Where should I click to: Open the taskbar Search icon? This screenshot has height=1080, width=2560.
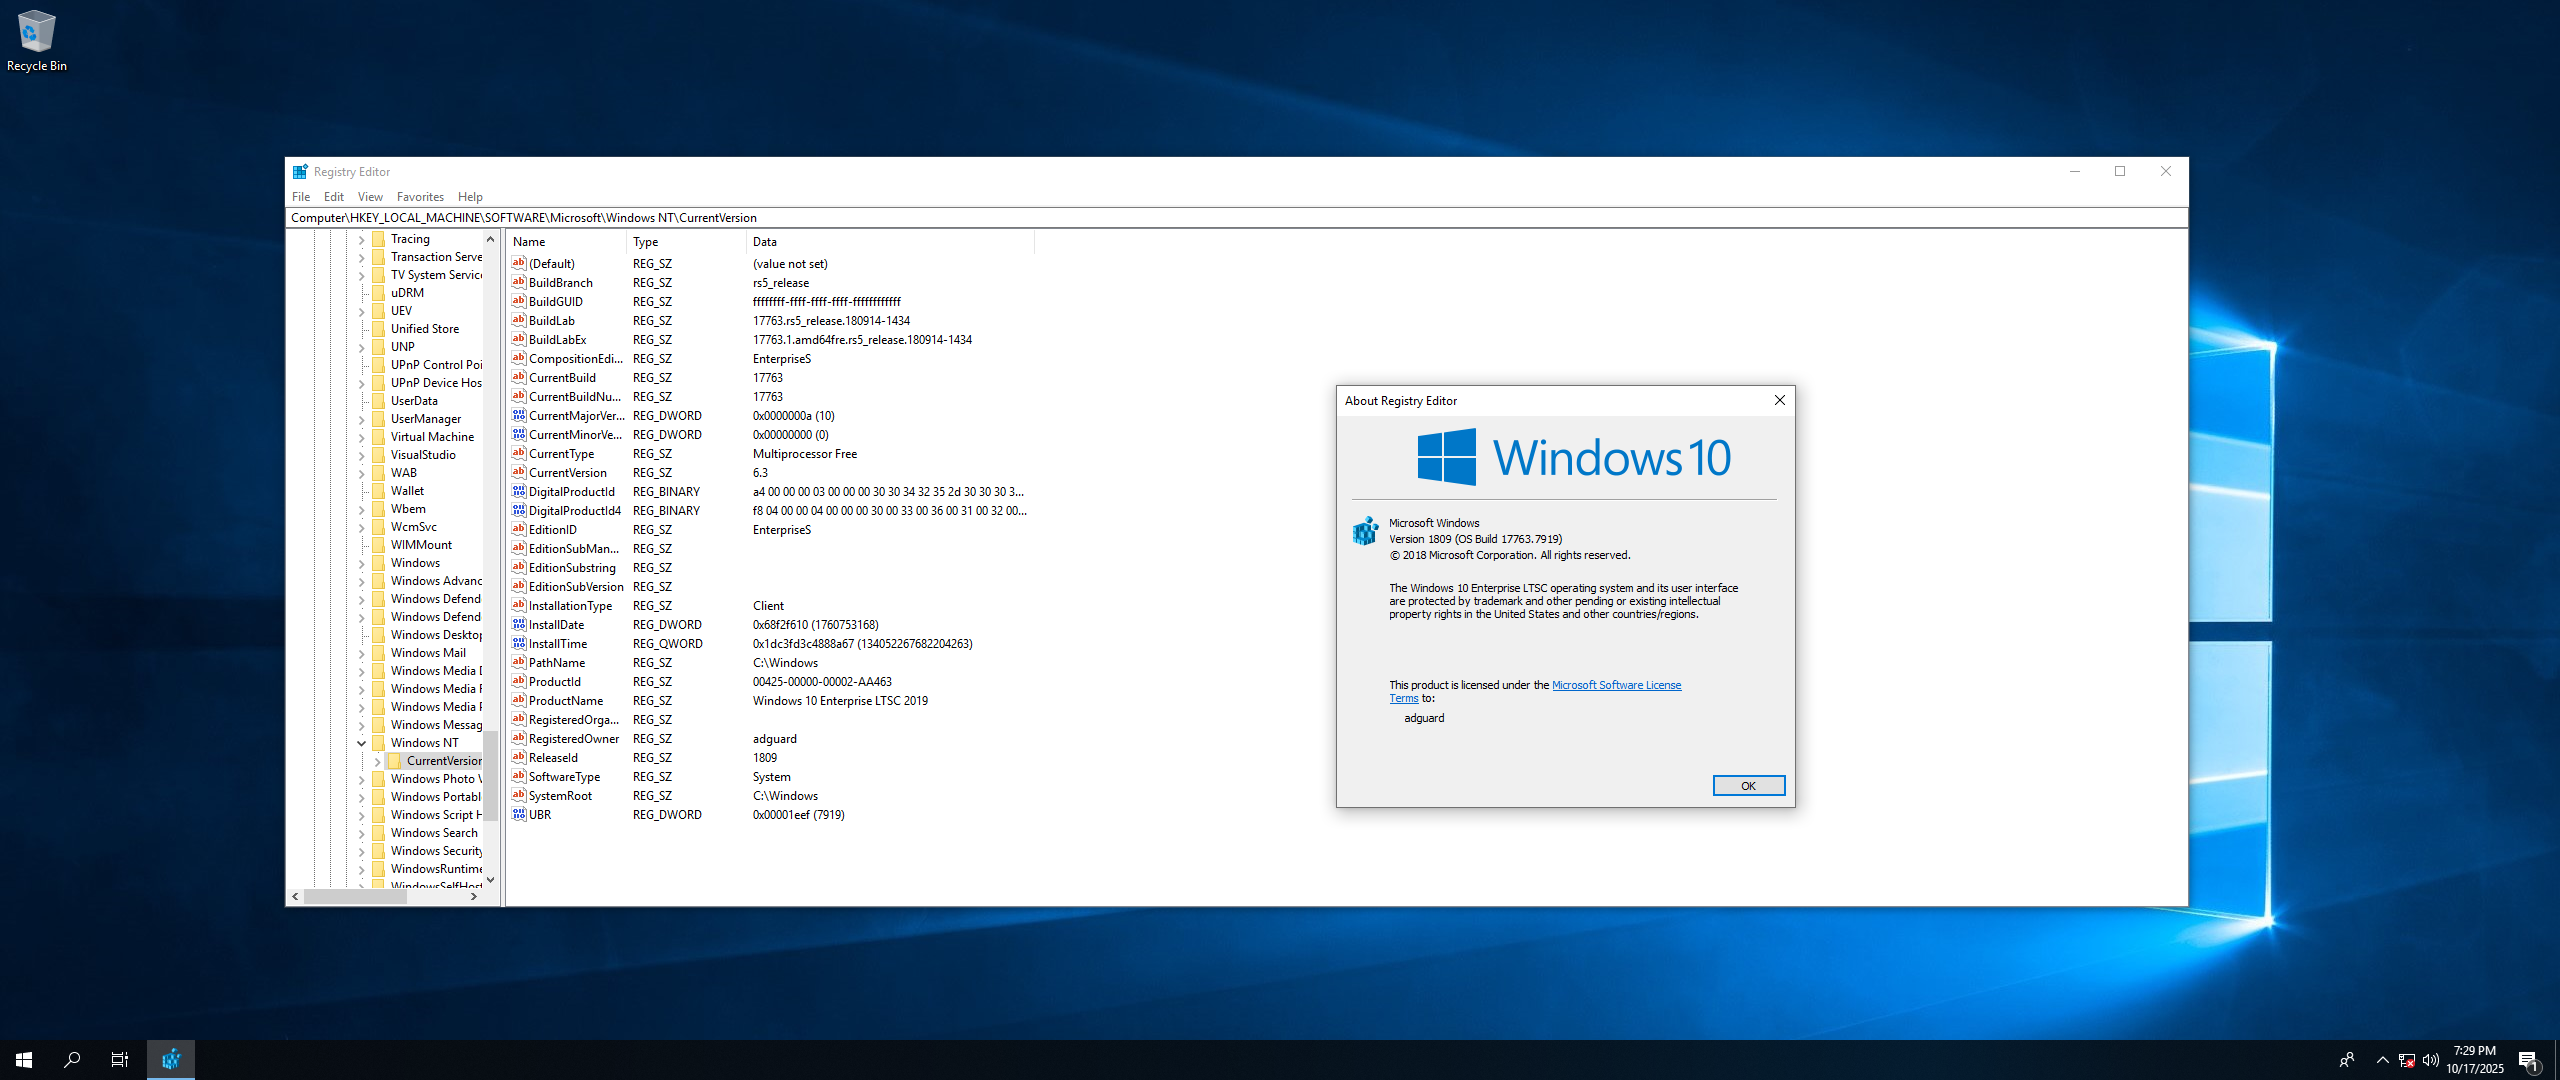pyautogui.click(x=72, y=1059)
